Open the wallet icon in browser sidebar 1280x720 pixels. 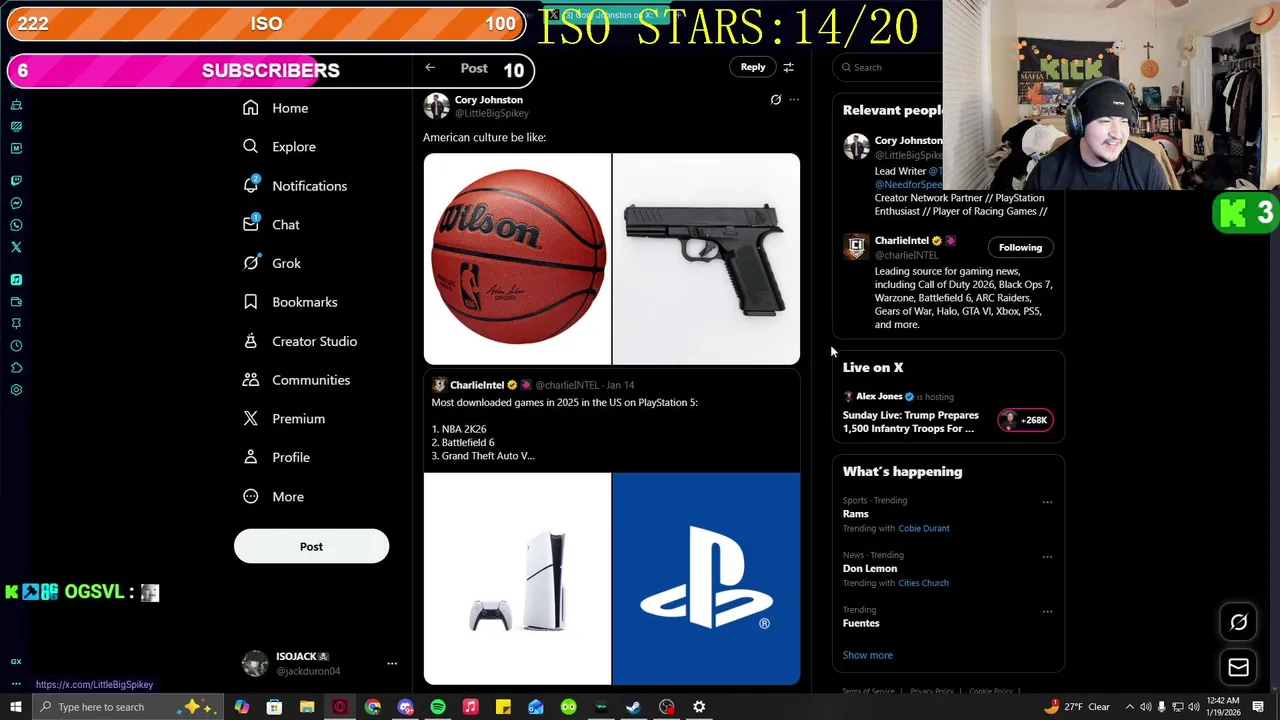point(16,302)
